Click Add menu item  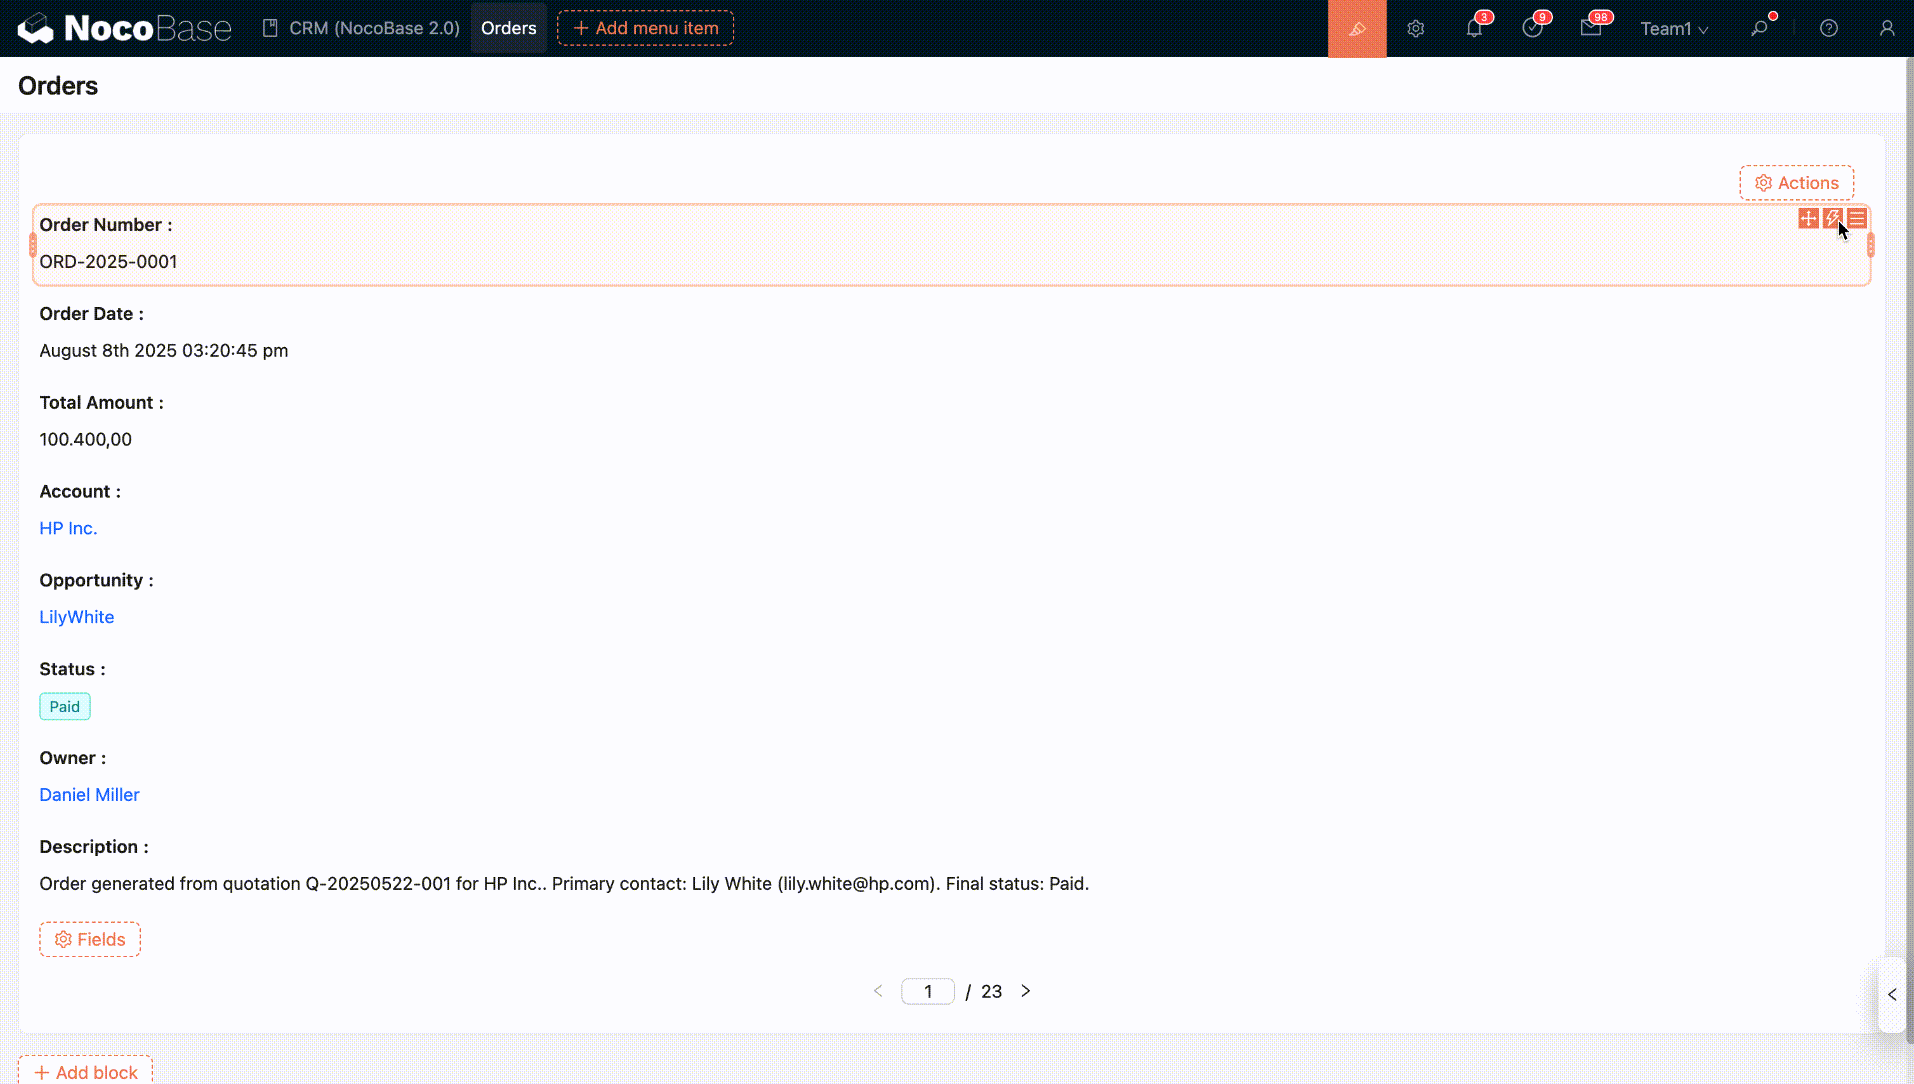(645, 28)
